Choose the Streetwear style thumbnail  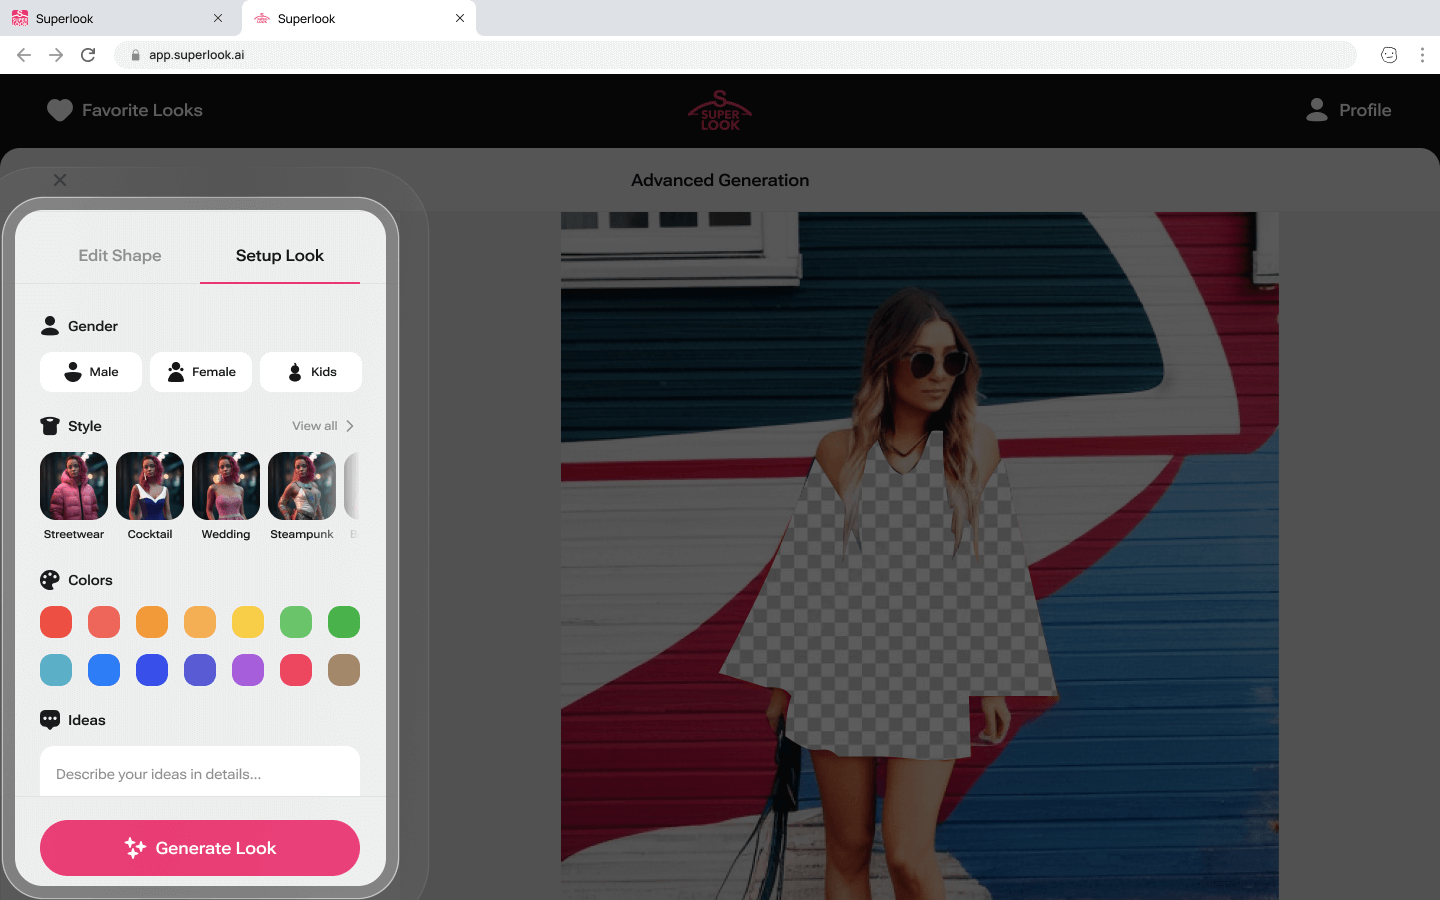point(74,487)
